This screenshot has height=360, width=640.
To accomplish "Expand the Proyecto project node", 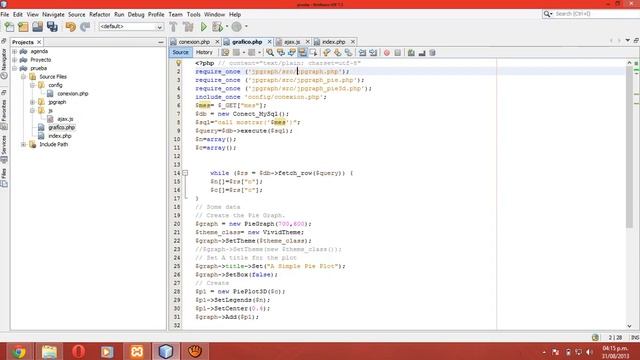I will click(x=15, y=60).
